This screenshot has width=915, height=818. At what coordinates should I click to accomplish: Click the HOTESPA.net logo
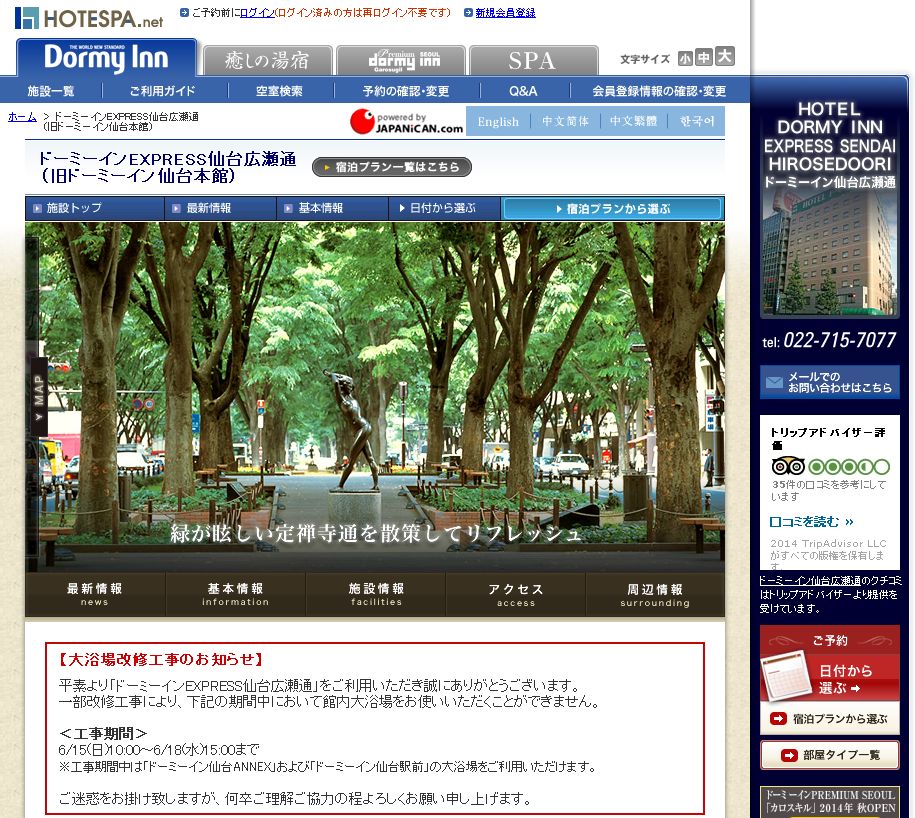coord(89,18)
